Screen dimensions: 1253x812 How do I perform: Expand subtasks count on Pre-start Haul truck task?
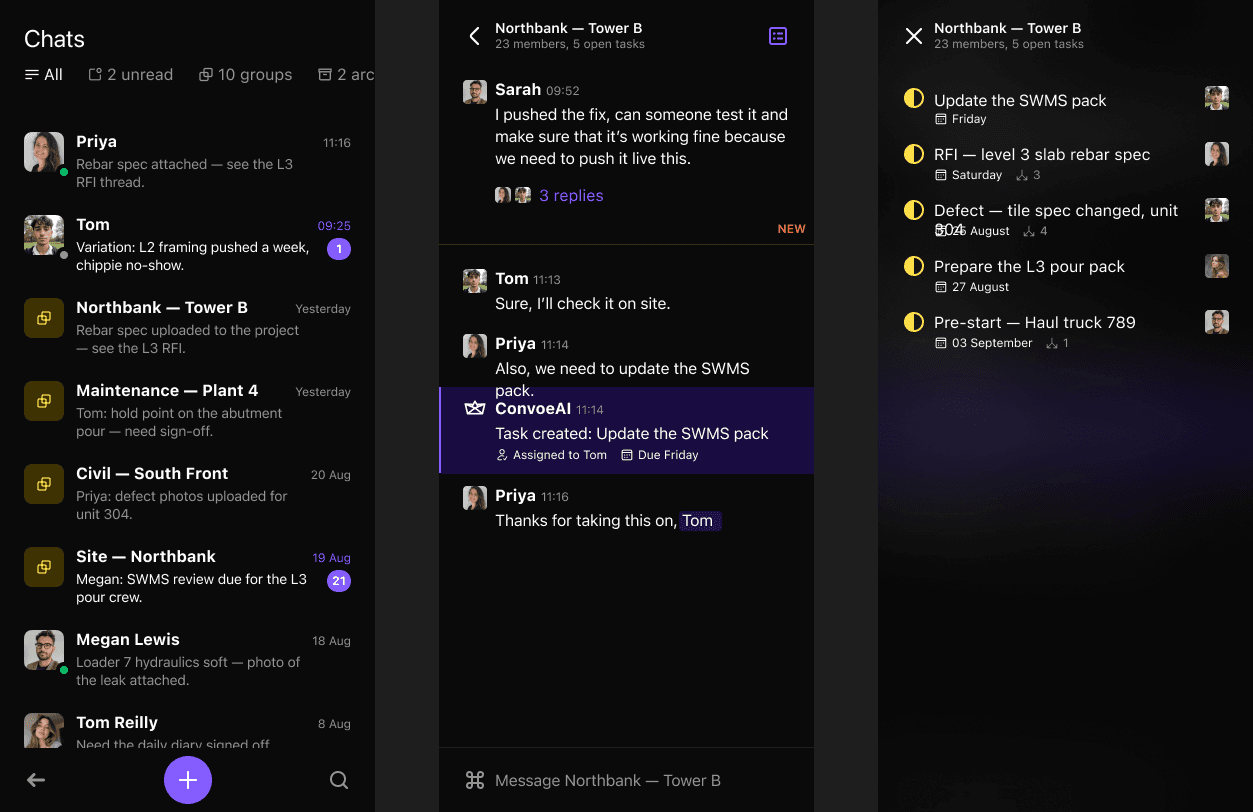coord(1057,343)
